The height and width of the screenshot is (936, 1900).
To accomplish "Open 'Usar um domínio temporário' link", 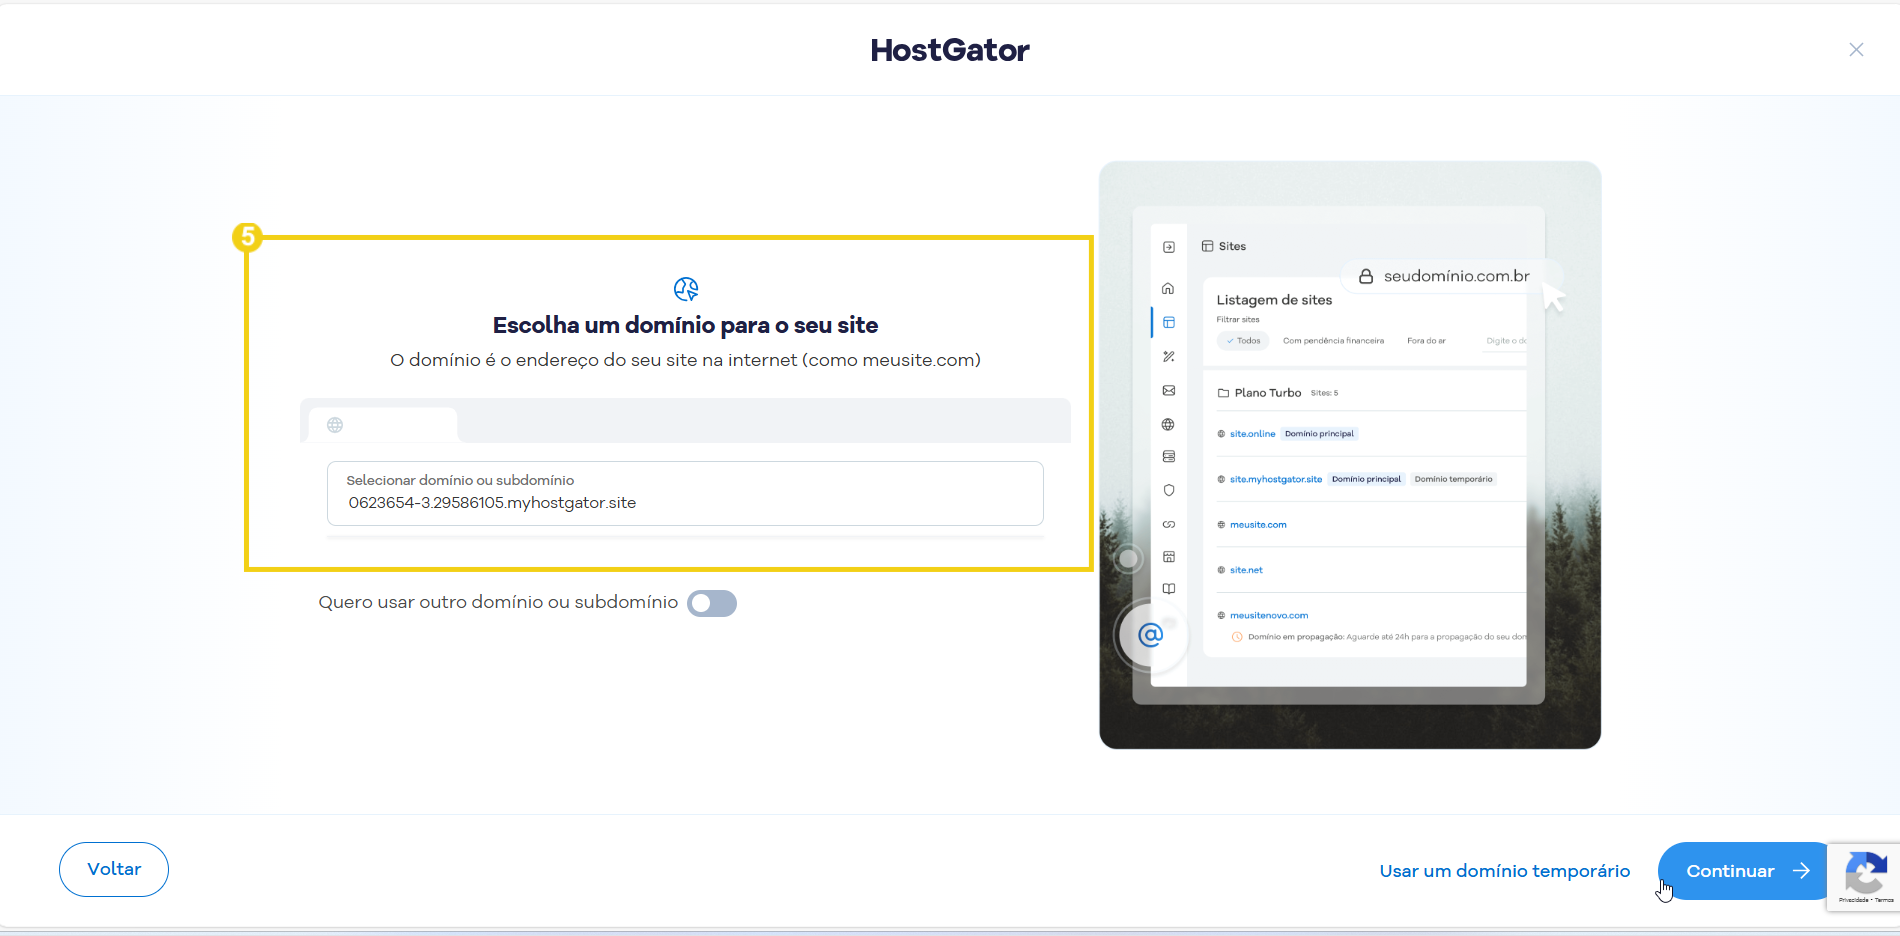I will (1505, 871).
